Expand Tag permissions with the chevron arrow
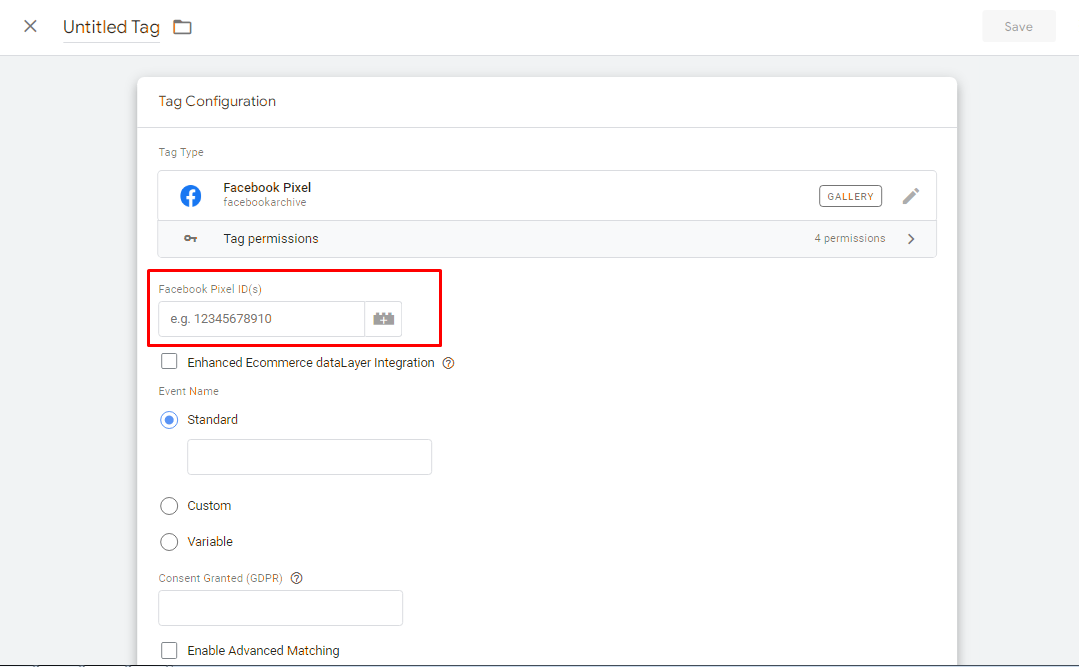 coord(911,239)
